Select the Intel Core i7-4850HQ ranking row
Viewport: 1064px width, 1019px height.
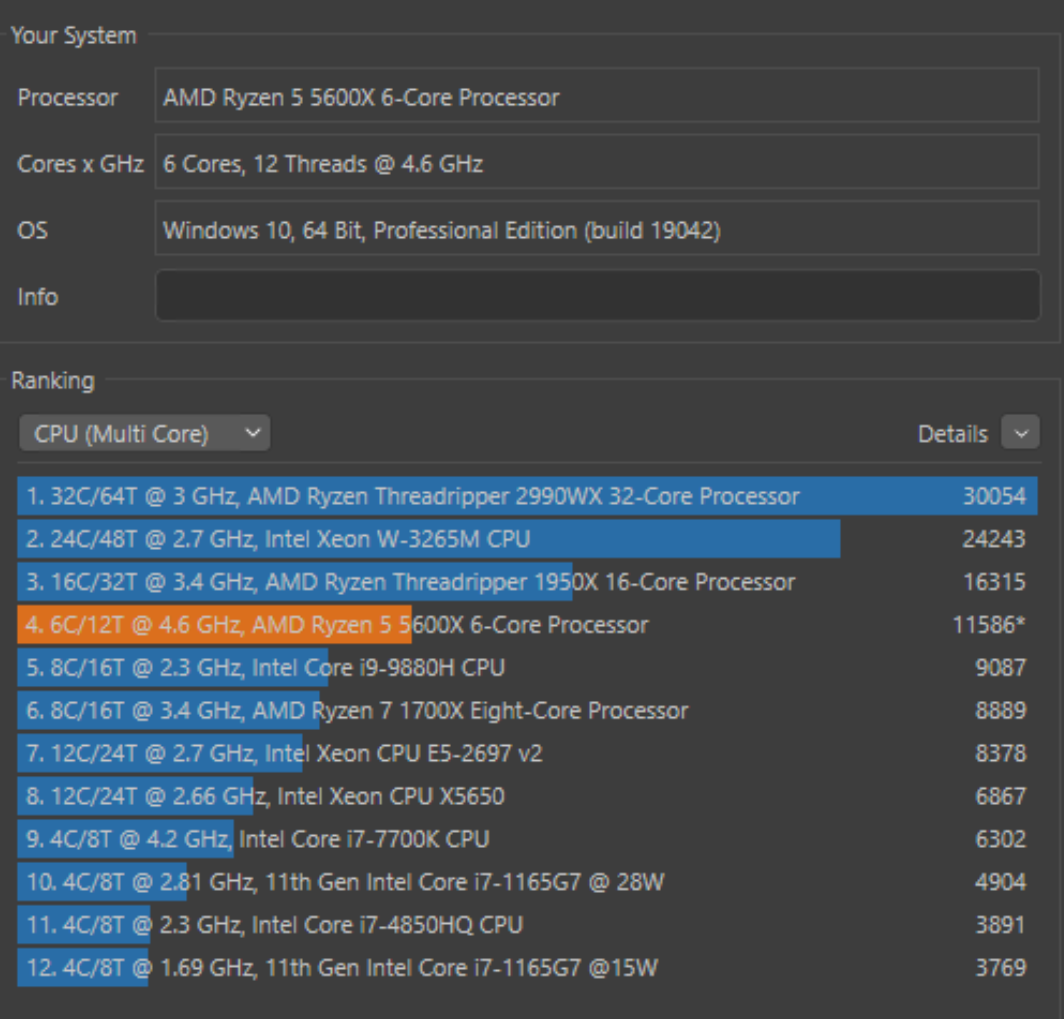pyautogui.click(x=527, y=925)
